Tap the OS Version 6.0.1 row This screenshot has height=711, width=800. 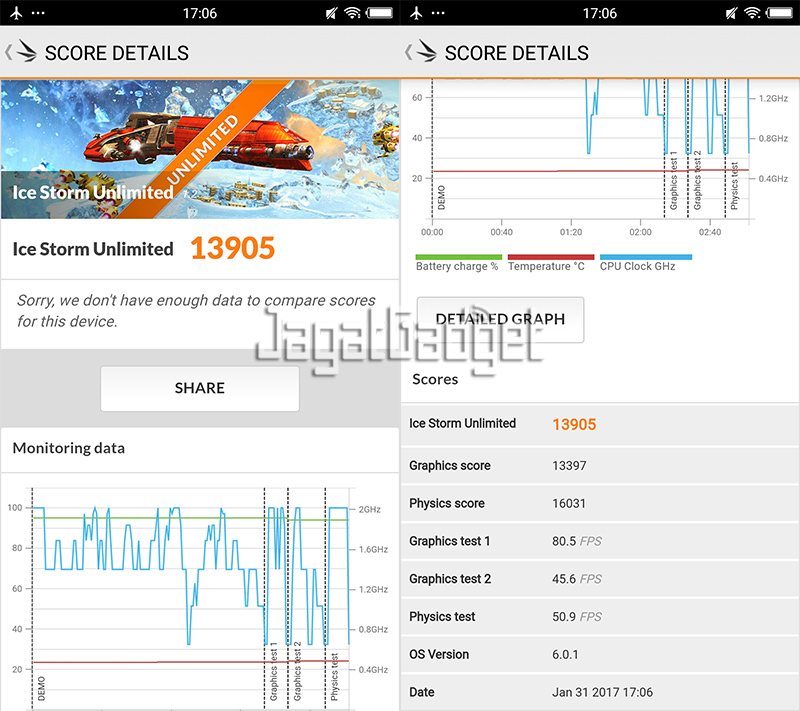[600, 655]
